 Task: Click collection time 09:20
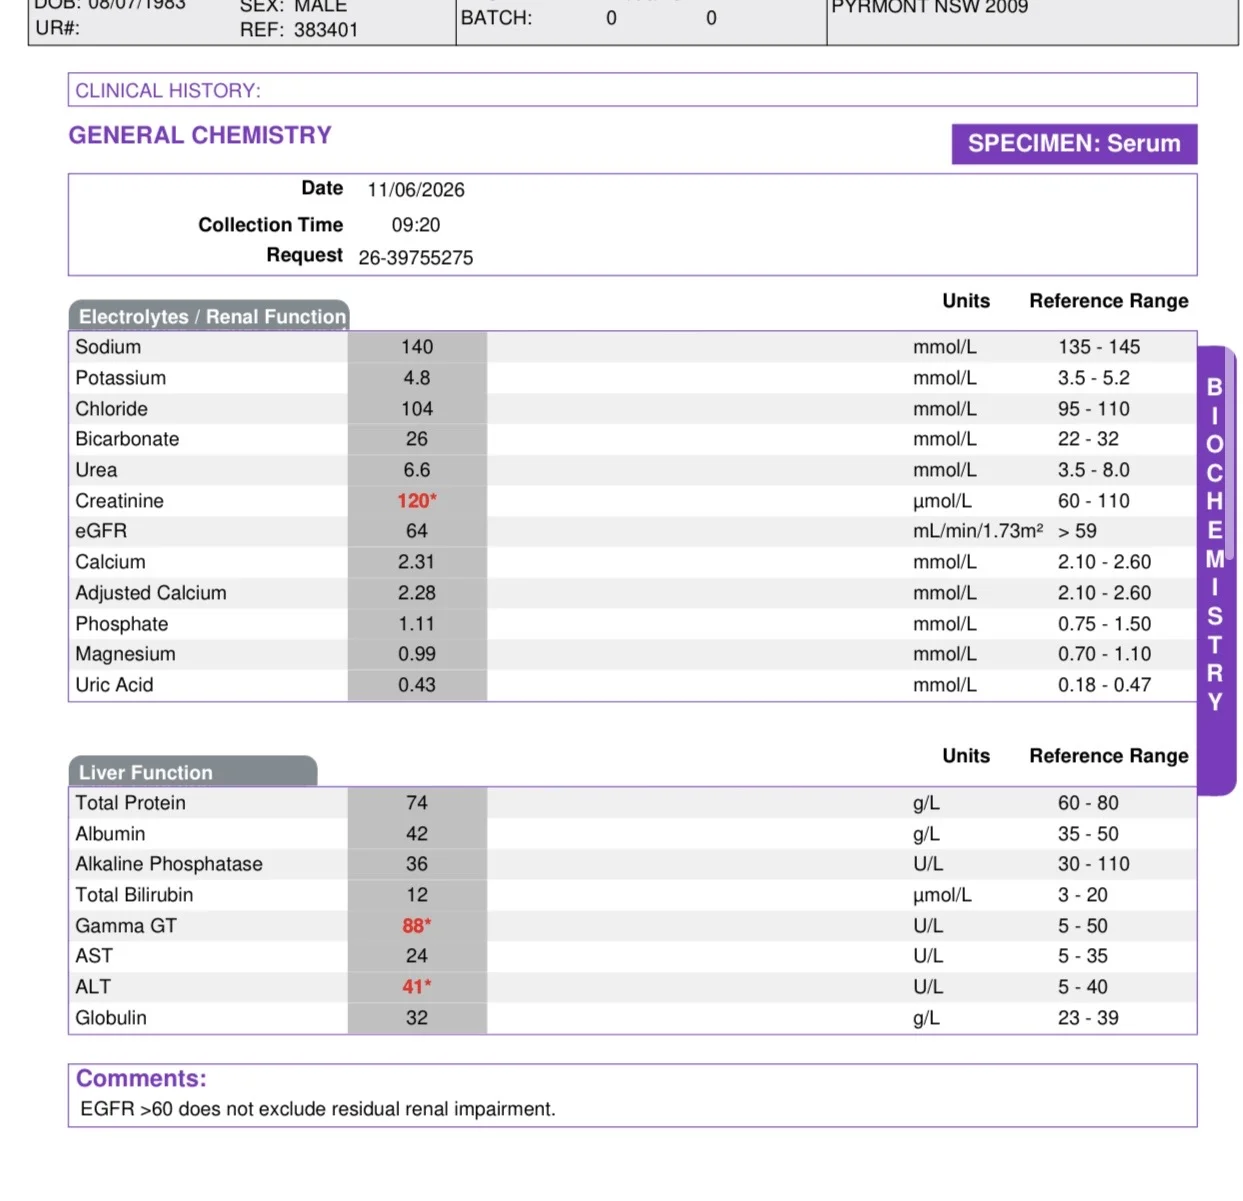pyautogui.click(x=416, y=225)
